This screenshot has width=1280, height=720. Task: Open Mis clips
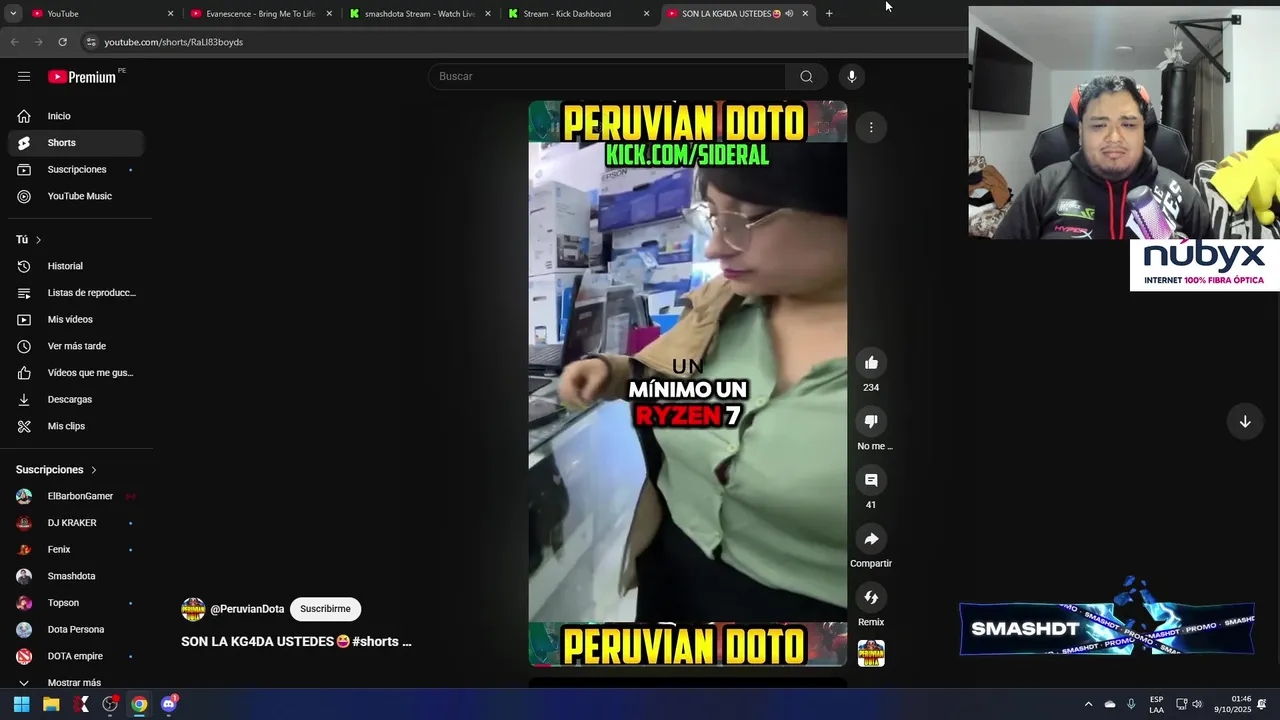point(76,426)
